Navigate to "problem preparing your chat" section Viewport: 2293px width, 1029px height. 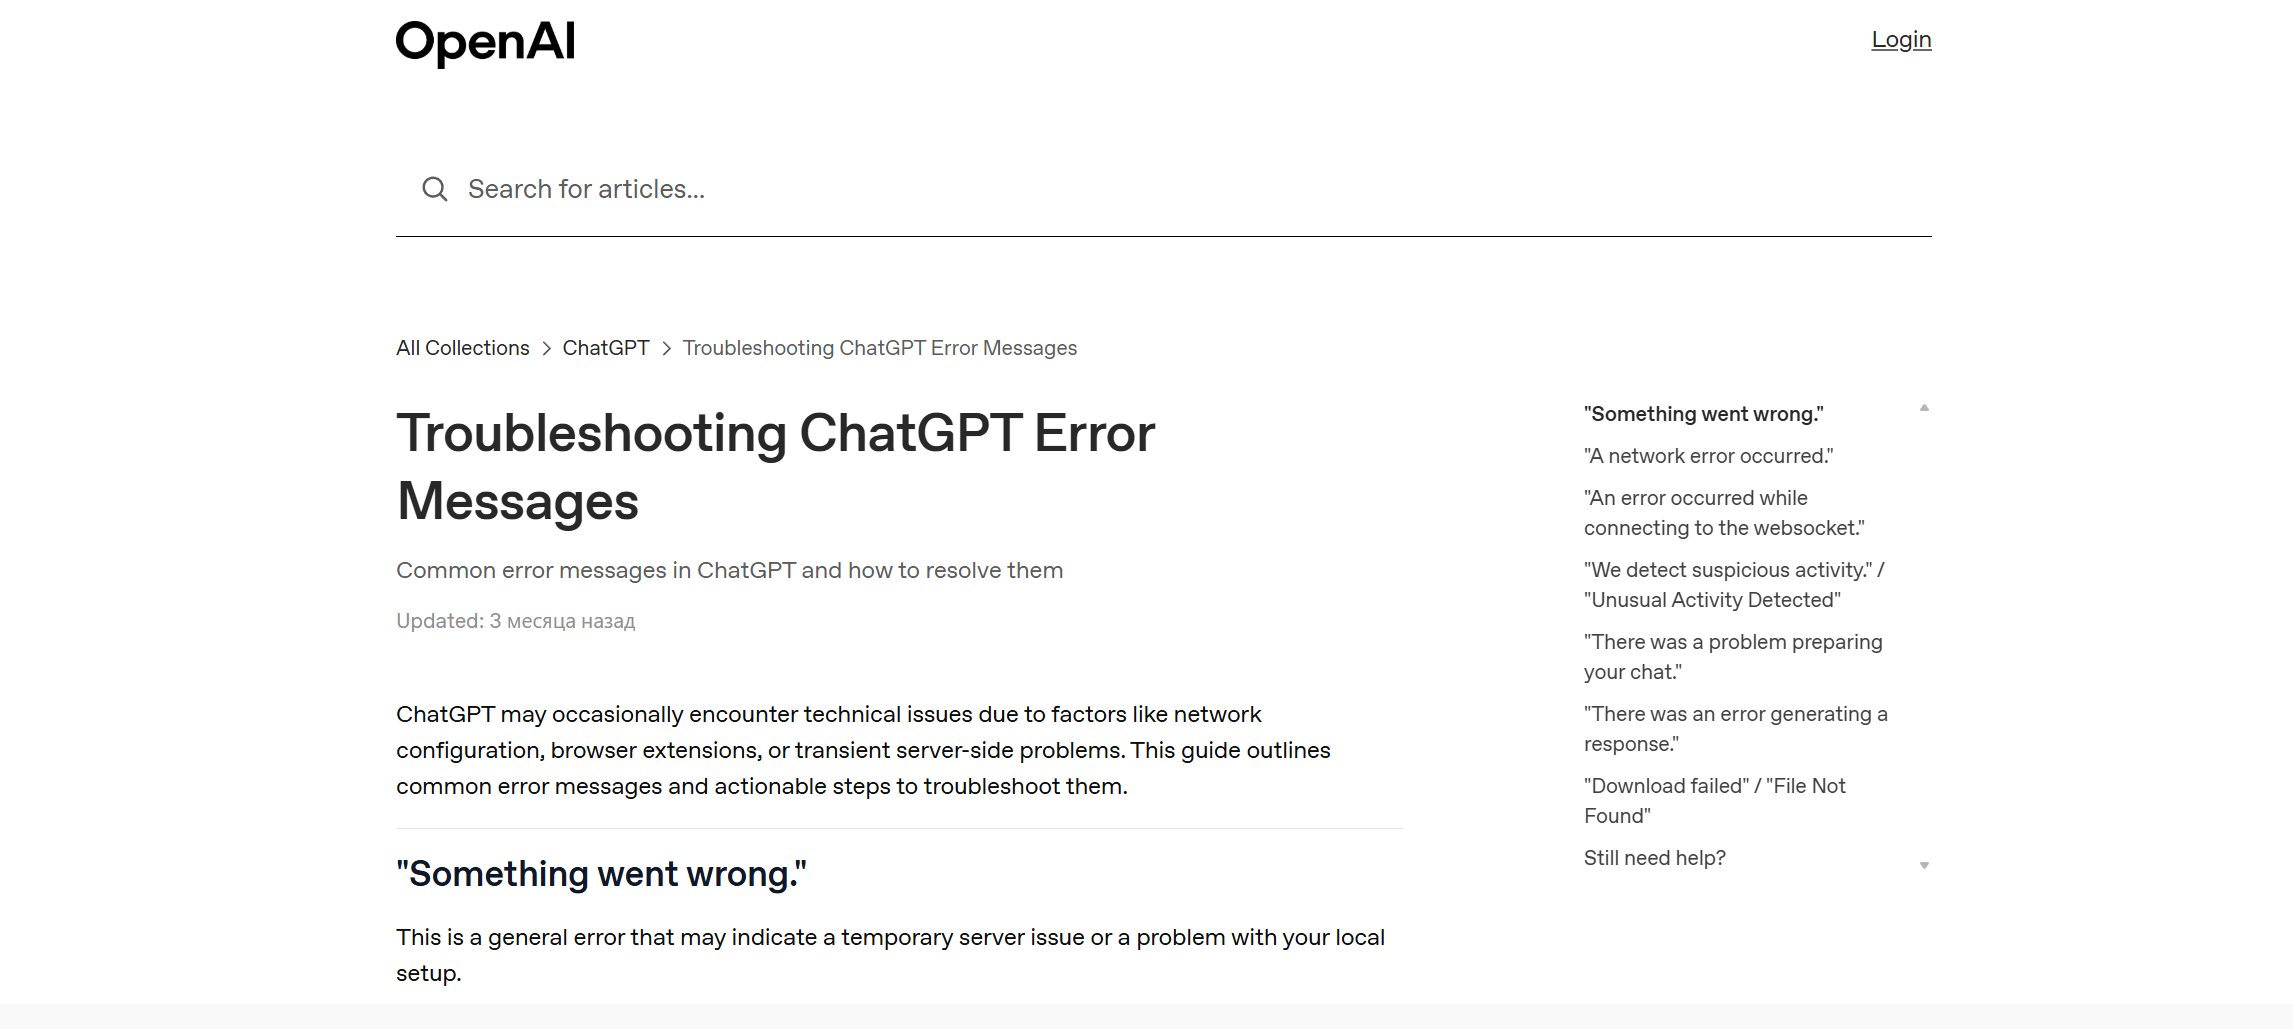1732,657
